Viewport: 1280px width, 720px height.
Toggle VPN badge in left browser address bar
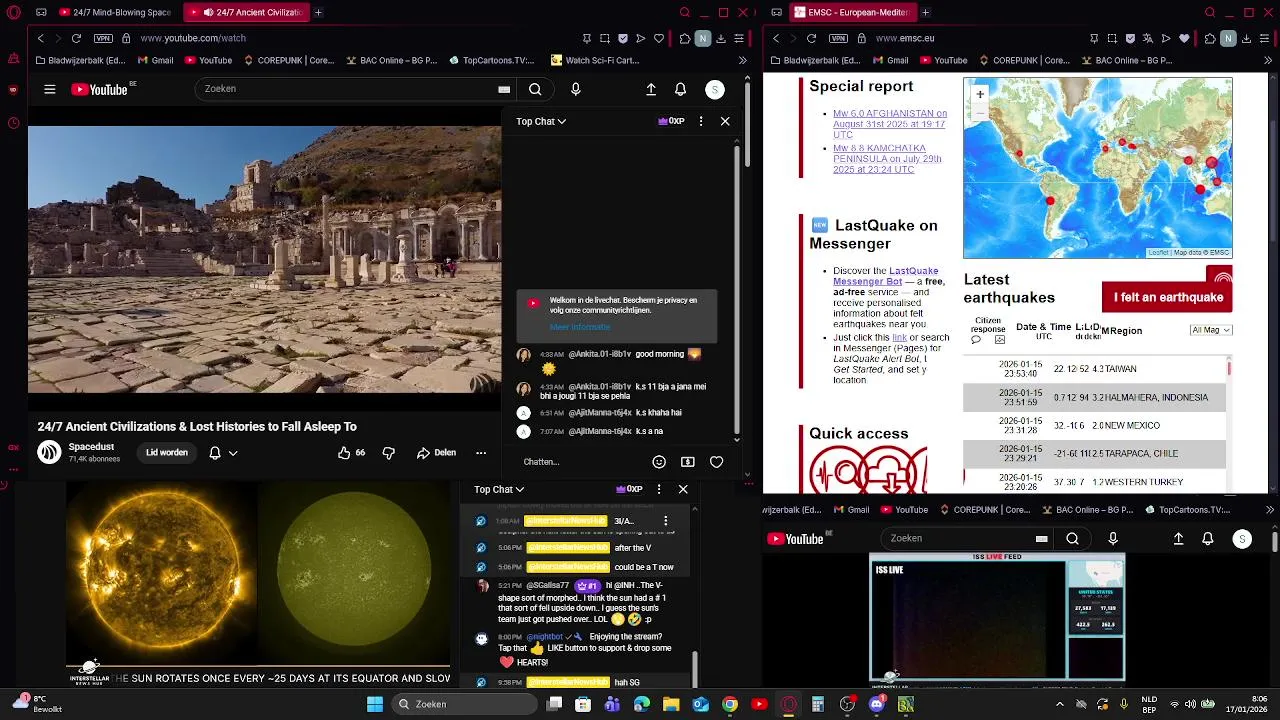tap(103, 38)
